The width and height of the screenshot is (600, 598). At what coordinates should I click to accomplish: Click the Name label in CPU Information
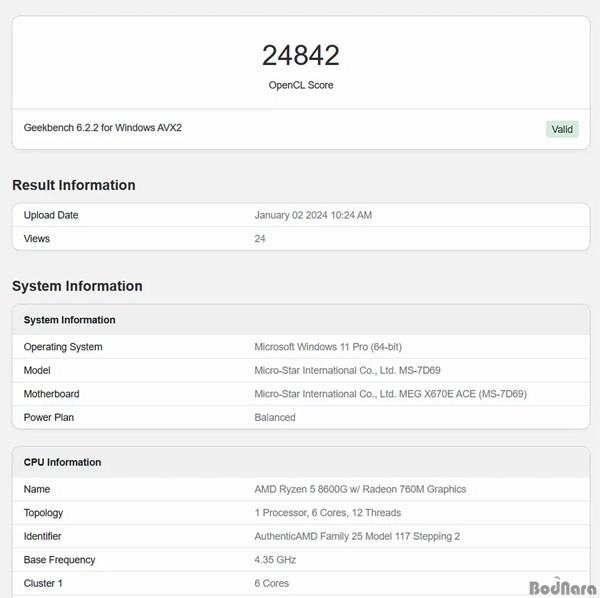(37, 489)
